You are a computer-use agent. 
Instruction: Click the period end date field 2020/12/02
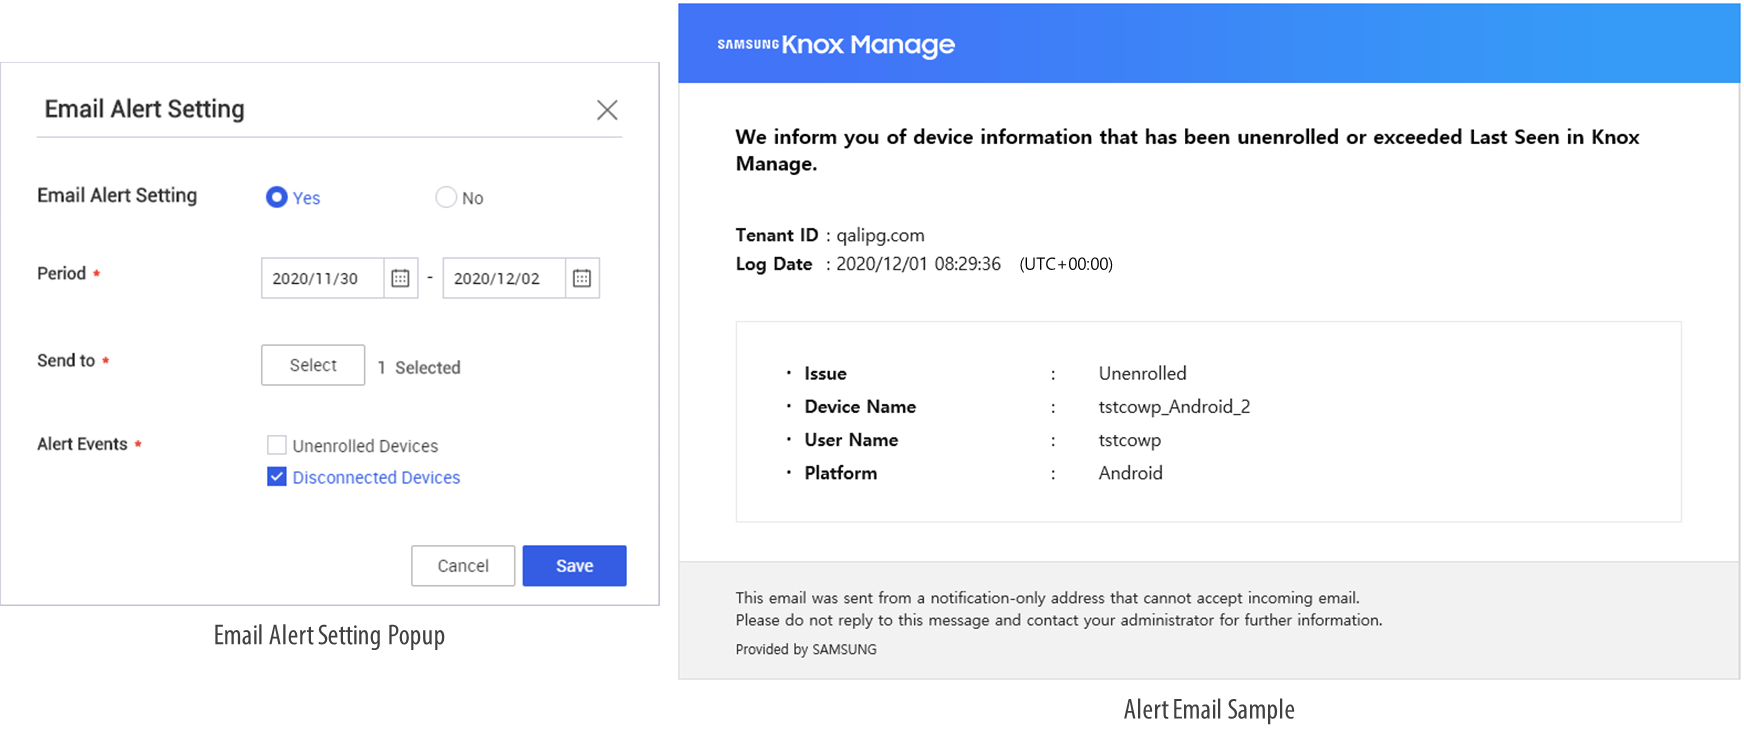click(504, 278)
